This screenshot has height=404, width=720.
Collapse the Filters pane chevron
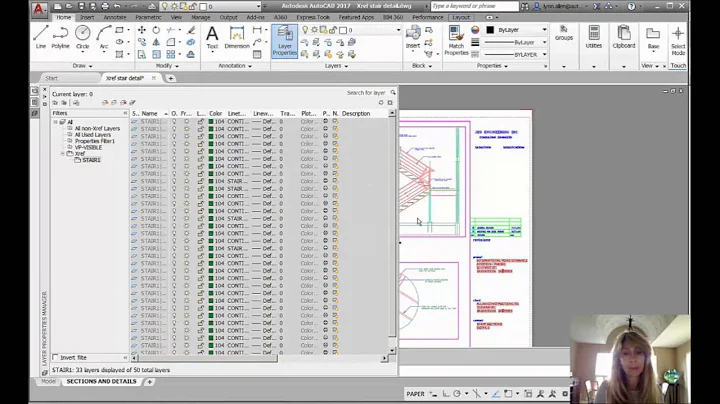(125, 113)
